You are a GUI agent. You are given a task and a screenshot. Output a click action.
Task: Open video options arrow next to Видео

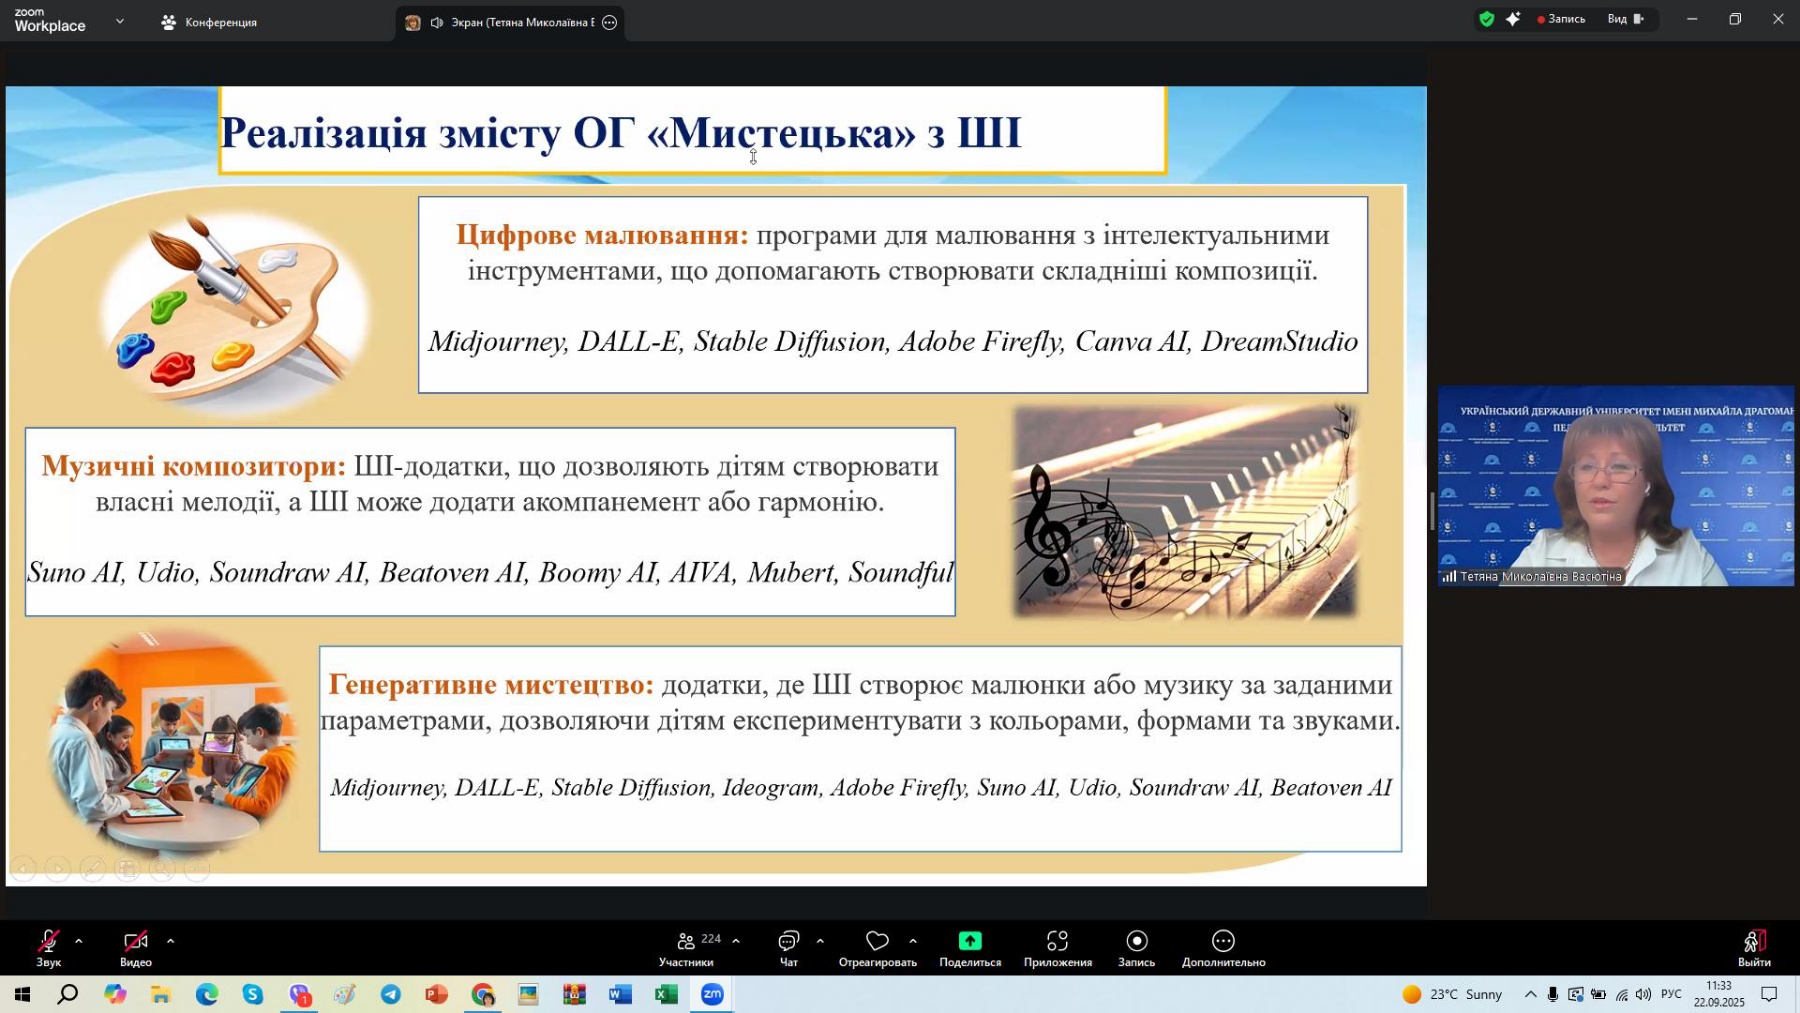click(x=170, y=941)
